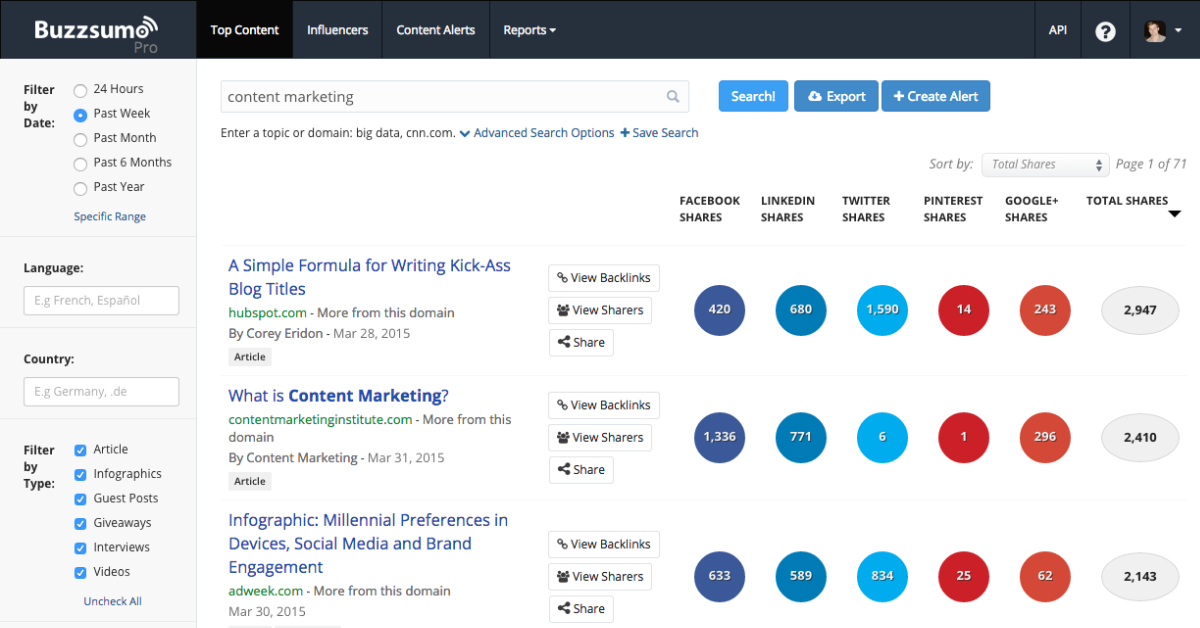Click the Export button
Image resolution: width=1200 pixels, height=628 pixels.
[836, 96]
